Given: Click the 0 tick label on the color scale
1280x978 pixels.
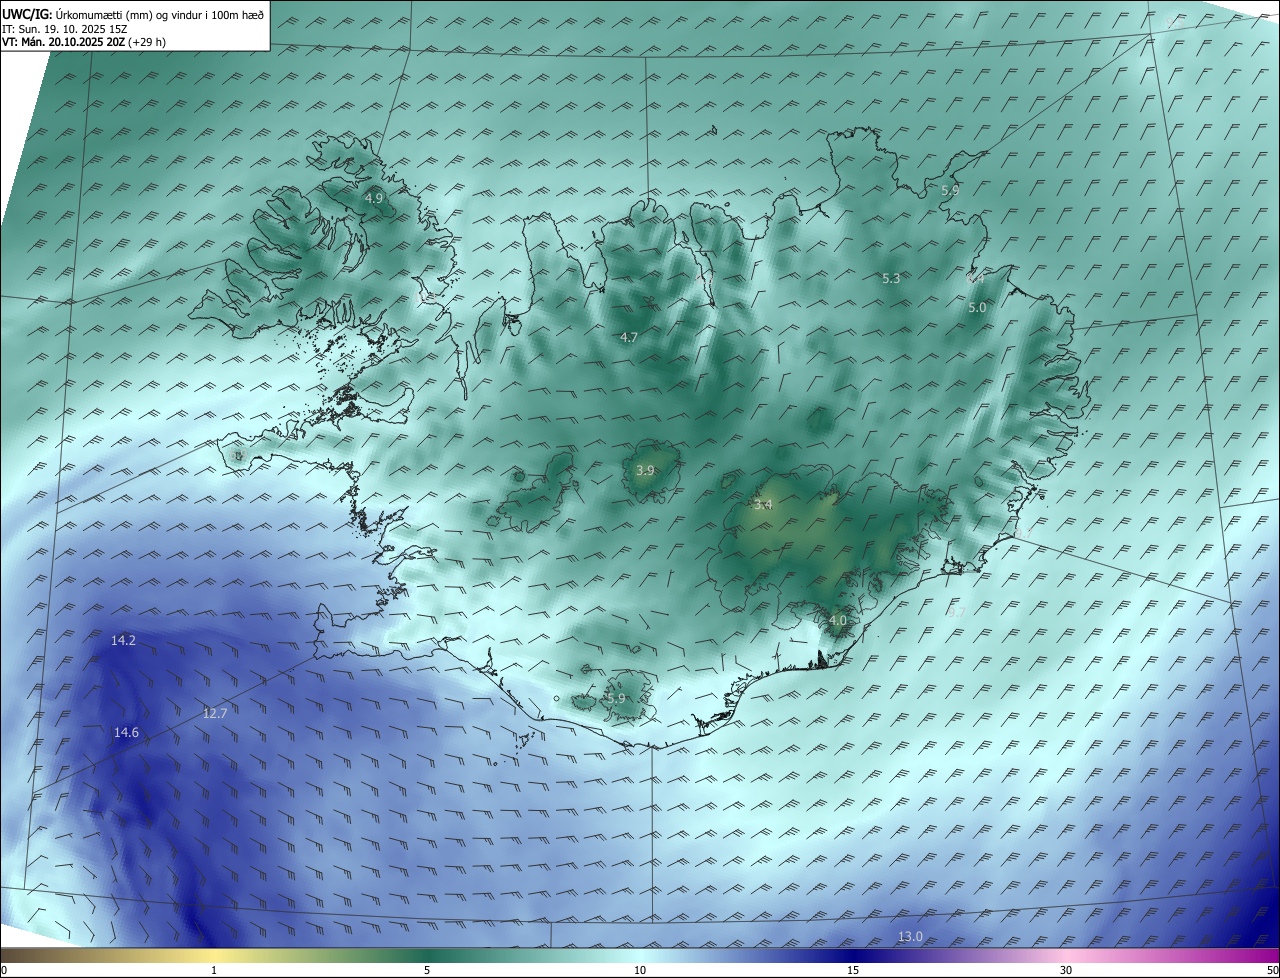Looking at the screenshot, I should [x=4, y=970].
